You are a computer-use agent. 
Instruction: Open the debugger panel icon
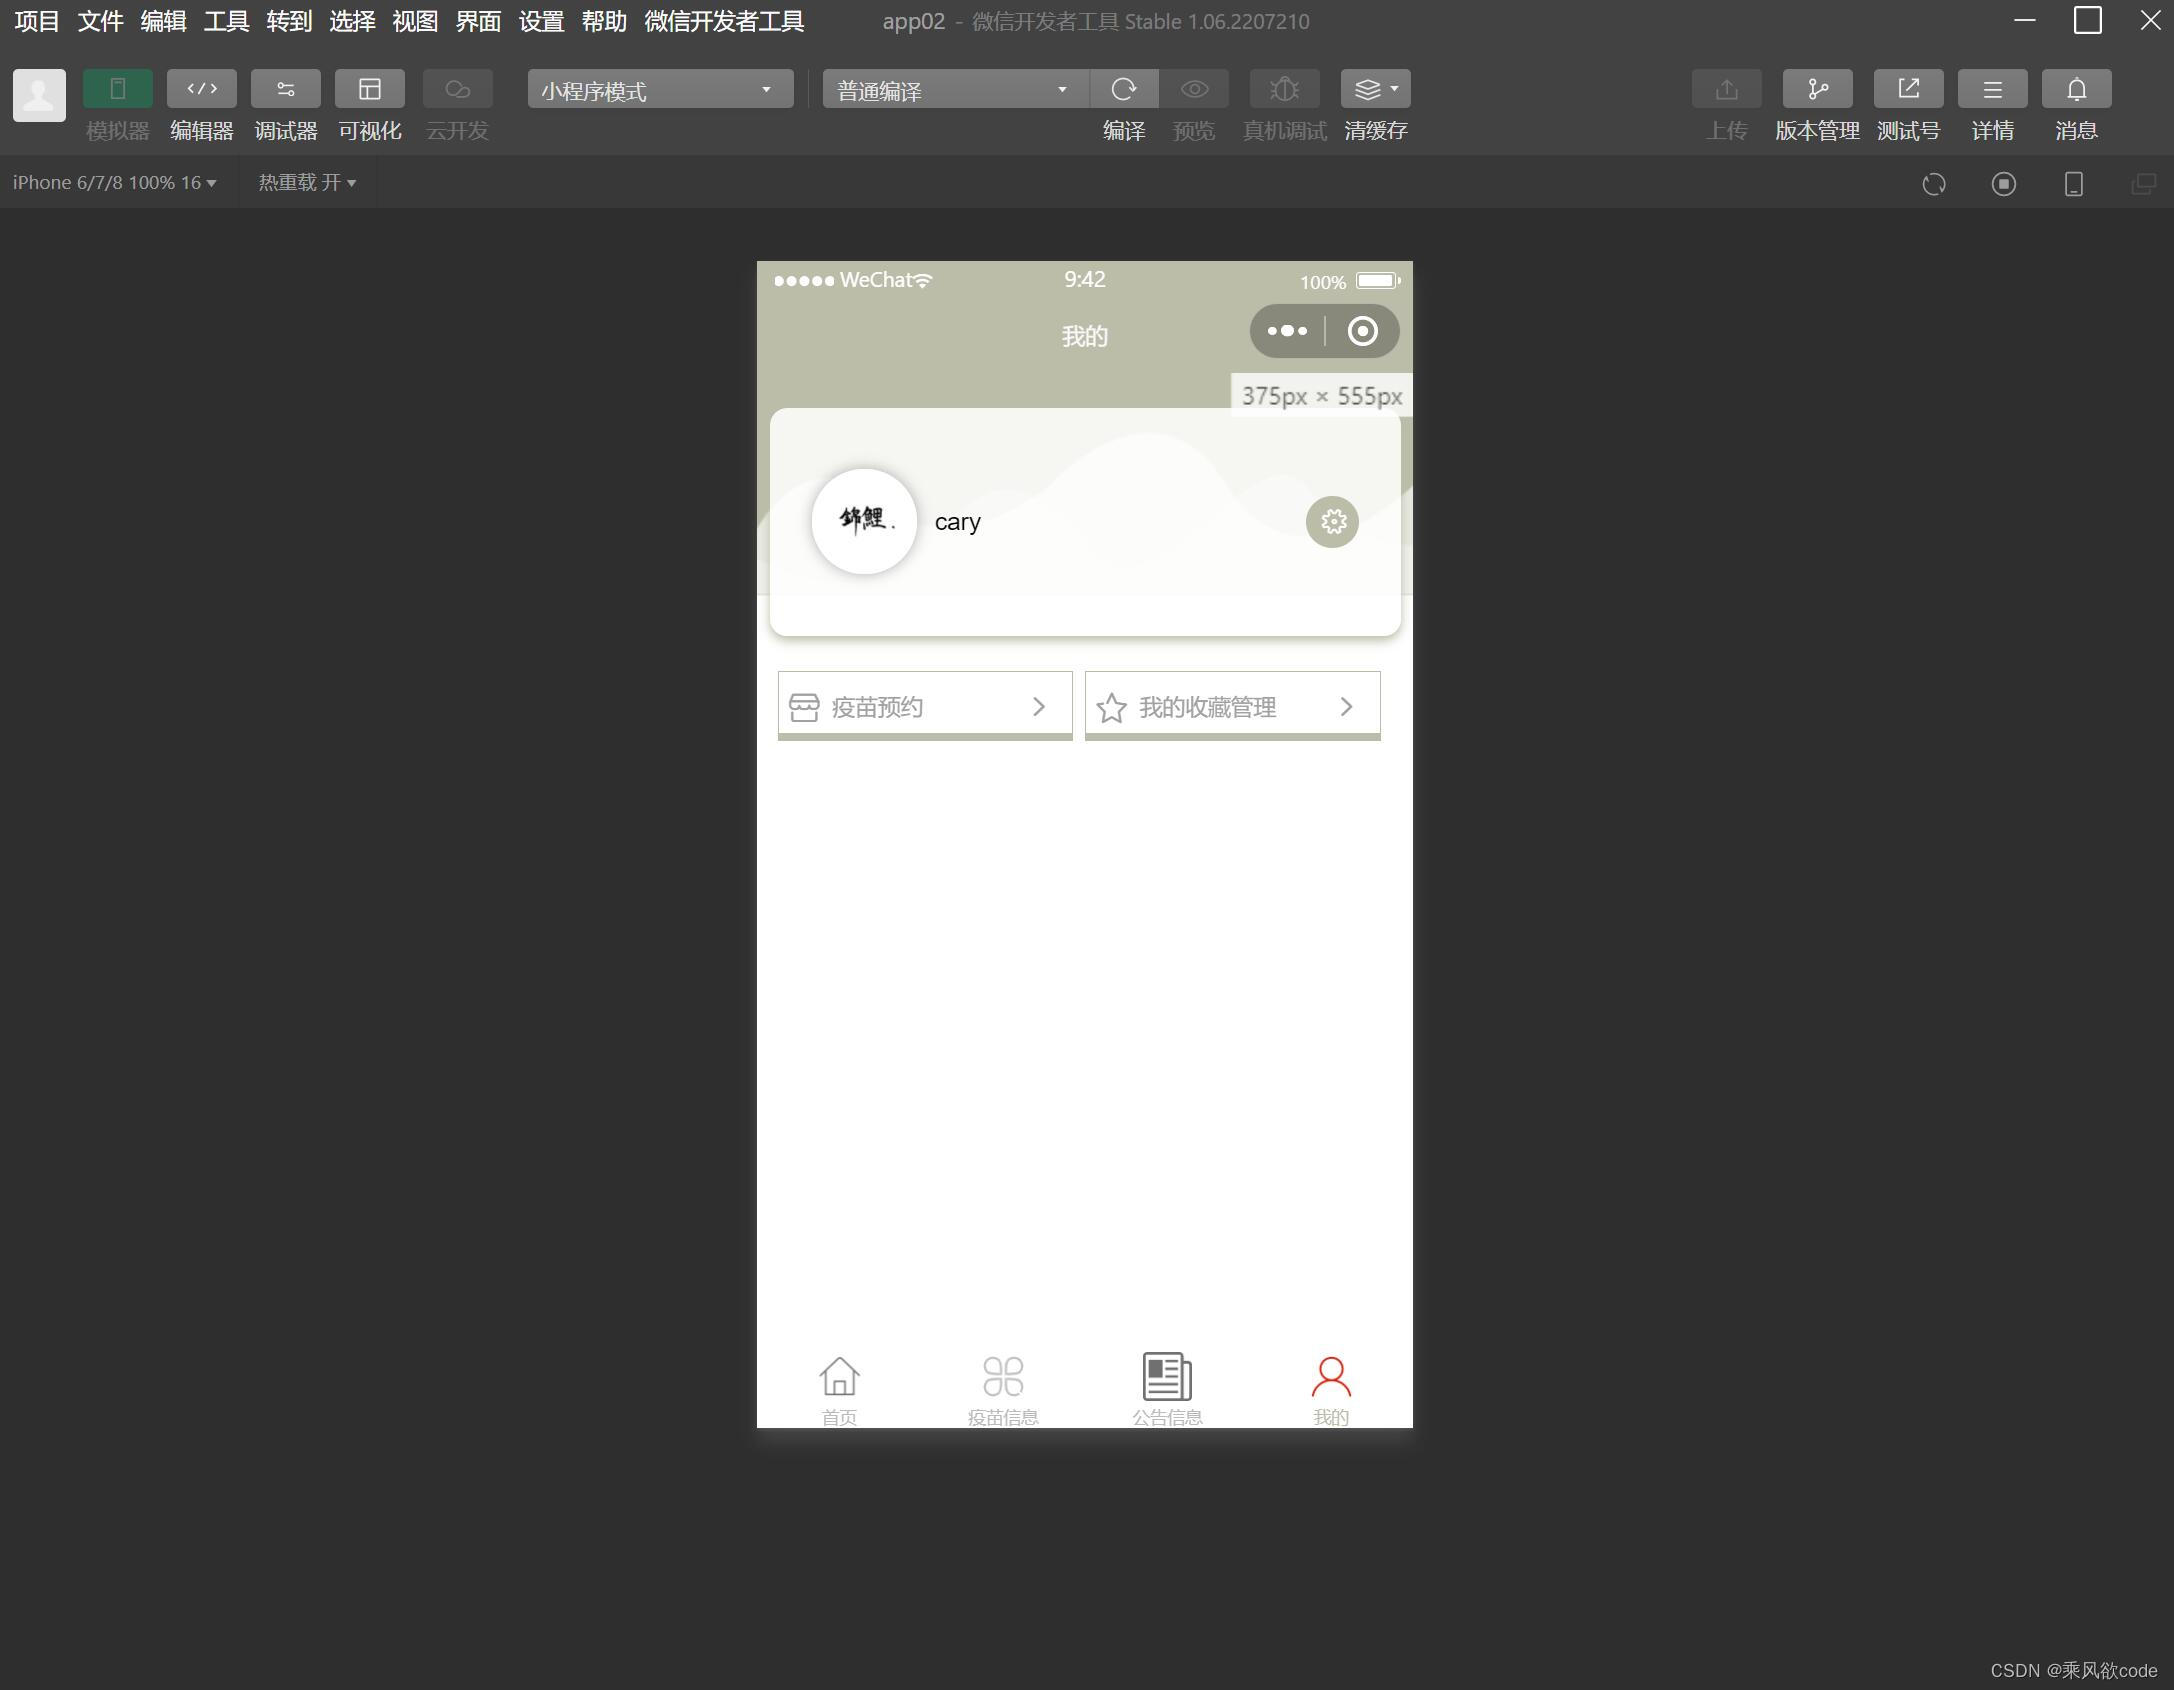coord(285,89)
